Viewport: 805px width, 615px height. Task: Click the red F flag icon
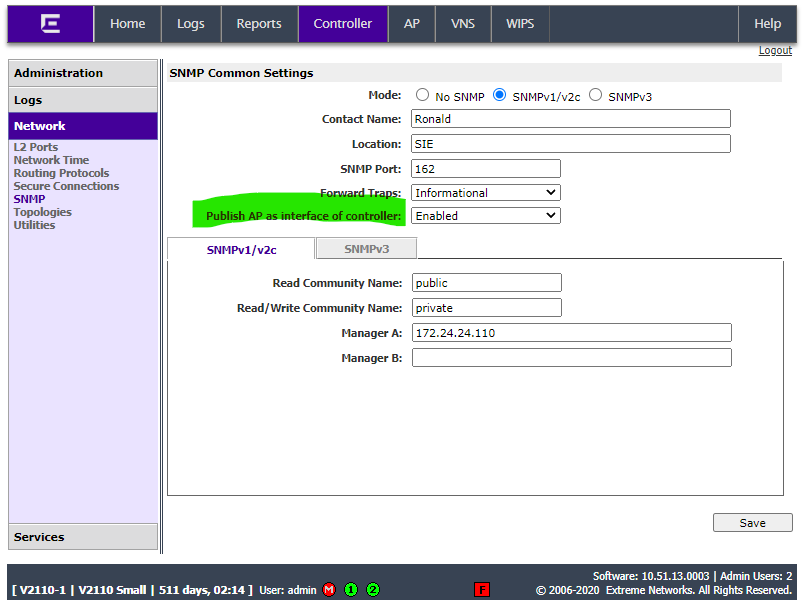click(482, 590)
